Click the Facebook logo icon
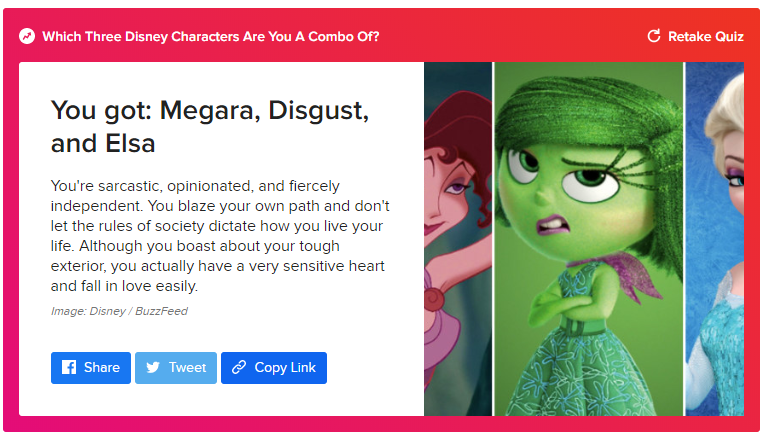This screenshot has height=442, width=764. [x=69, y=367]
